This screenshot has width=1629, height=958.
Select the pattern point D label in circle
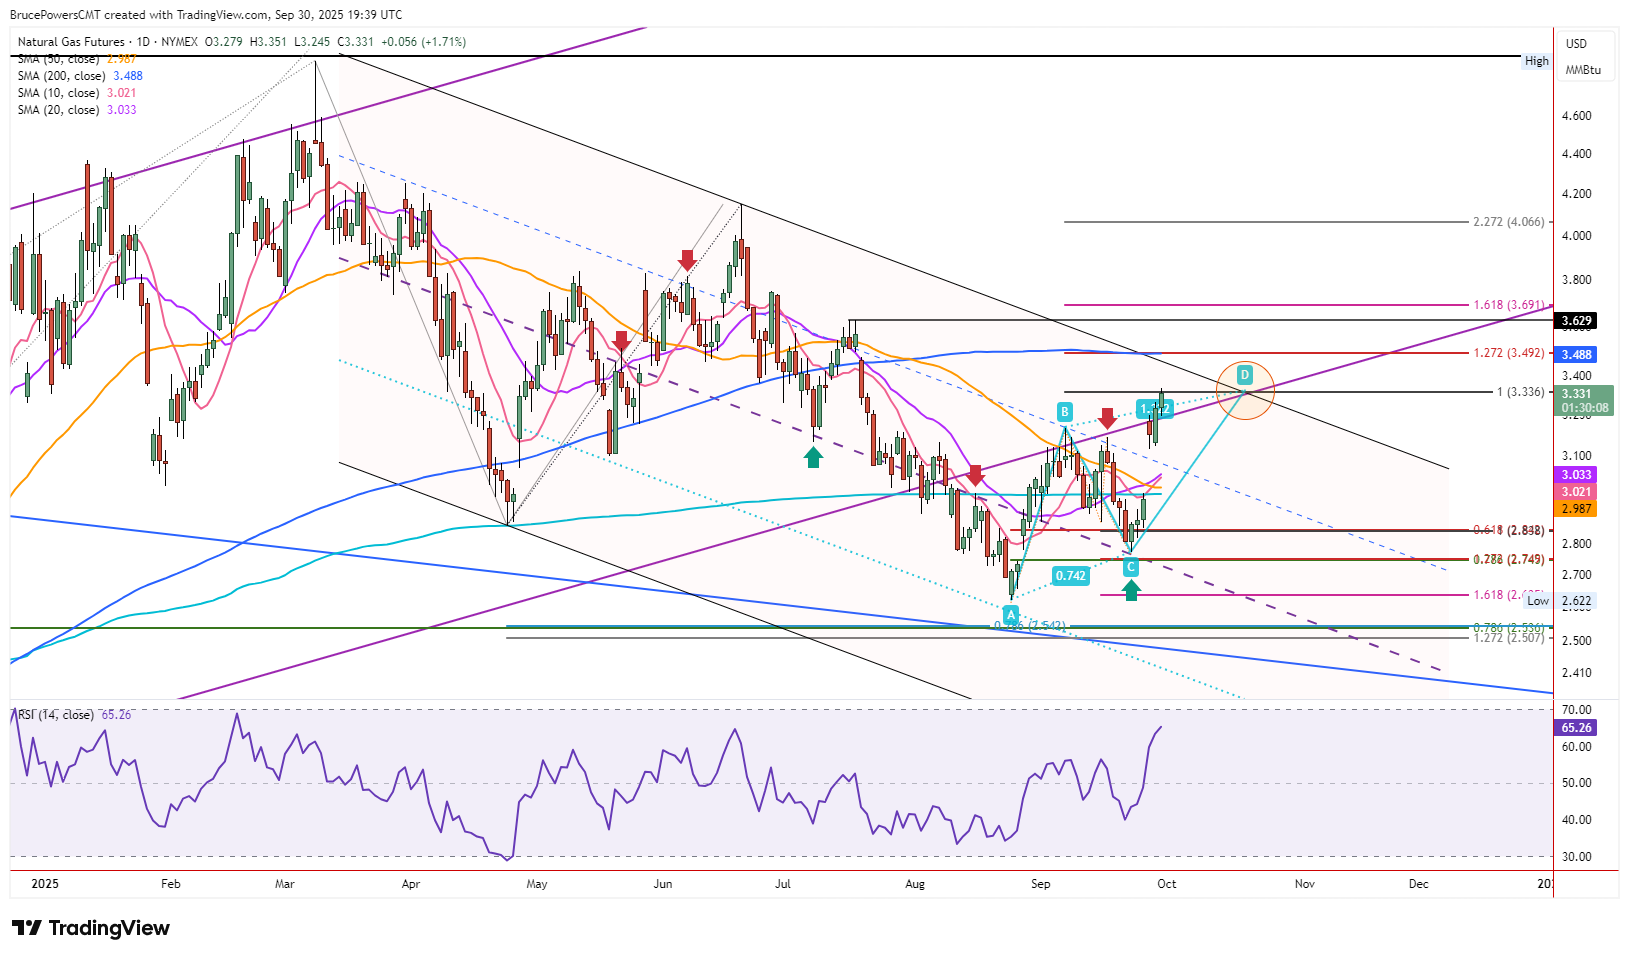point(1245,375)
